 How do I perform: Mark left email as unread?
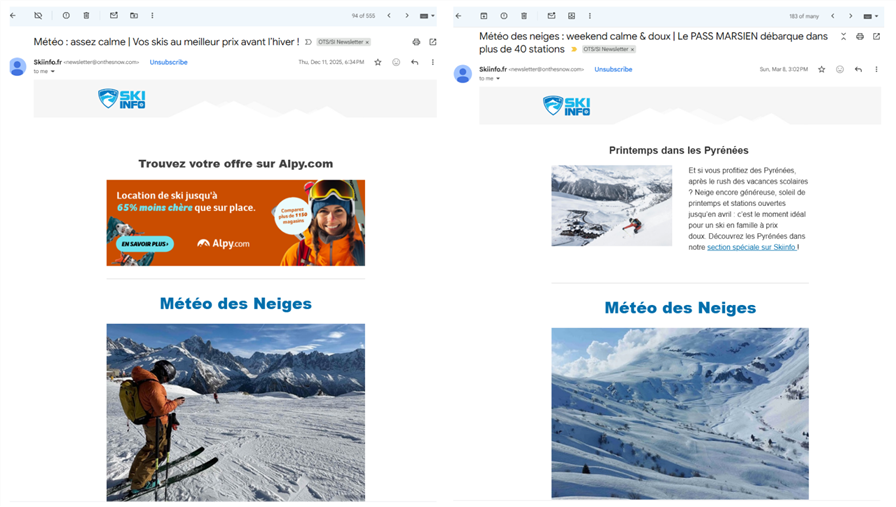114,15
